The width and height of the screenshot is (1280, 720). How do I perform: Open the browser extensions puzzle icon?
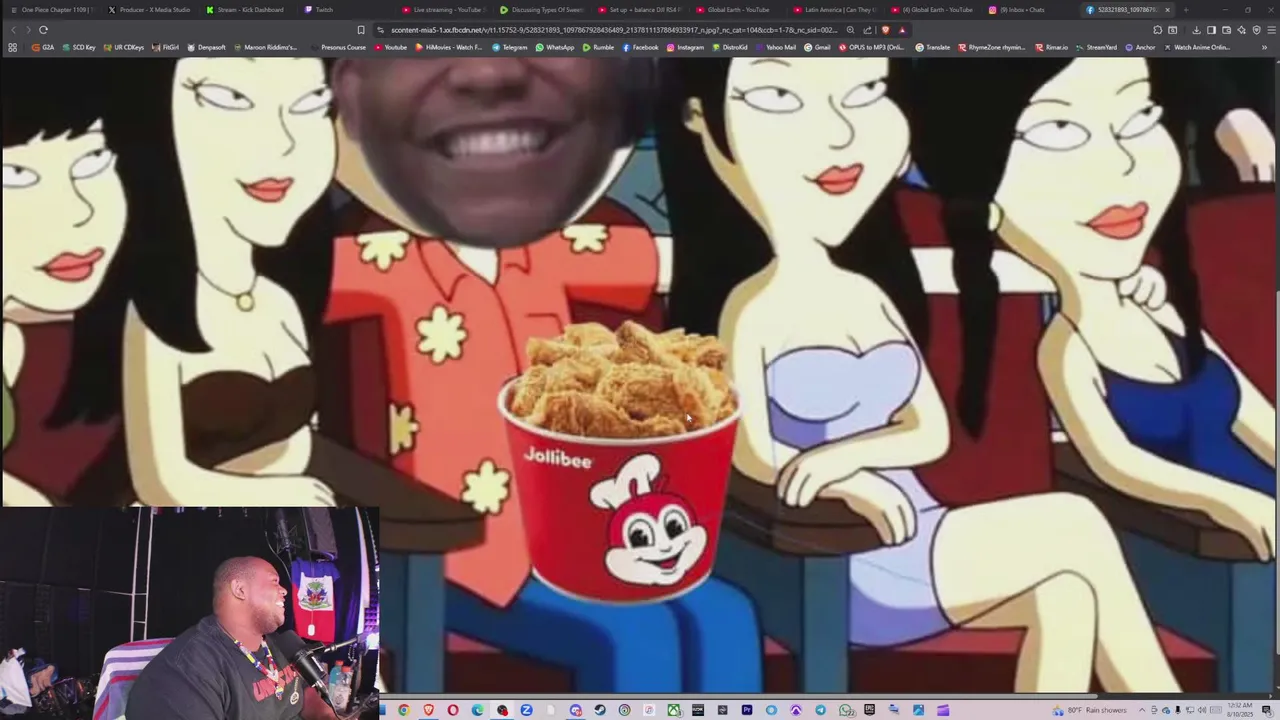coord(1158,30)
